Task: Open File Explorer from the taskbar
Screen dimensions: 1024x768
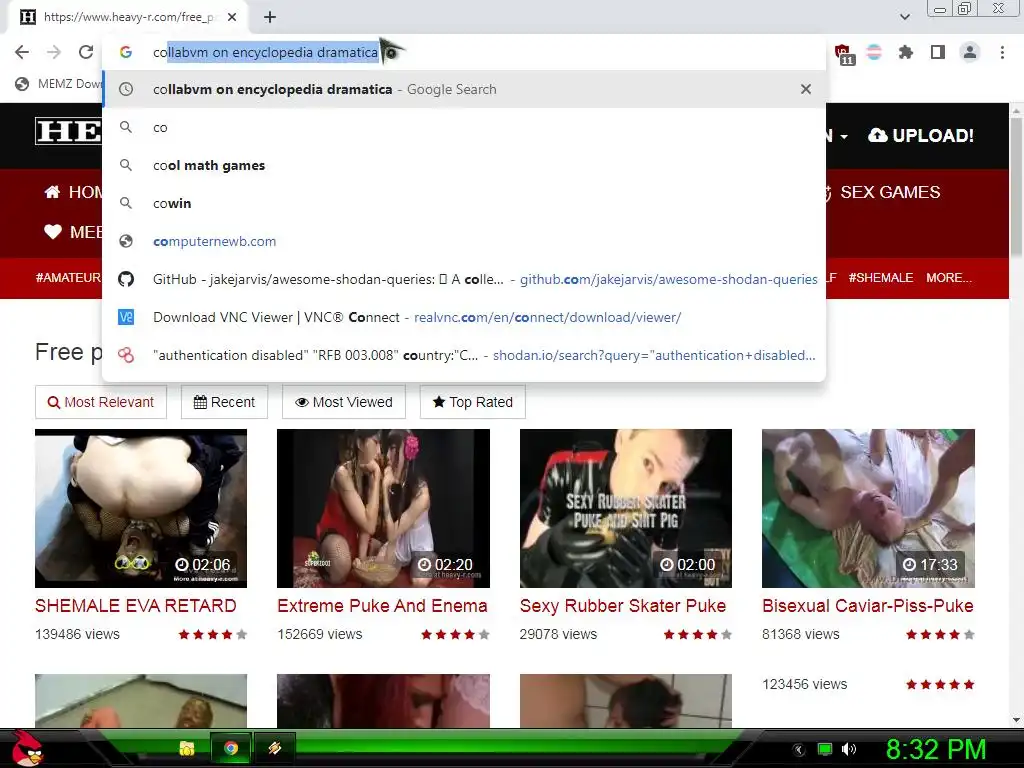Action: (187, 748)
